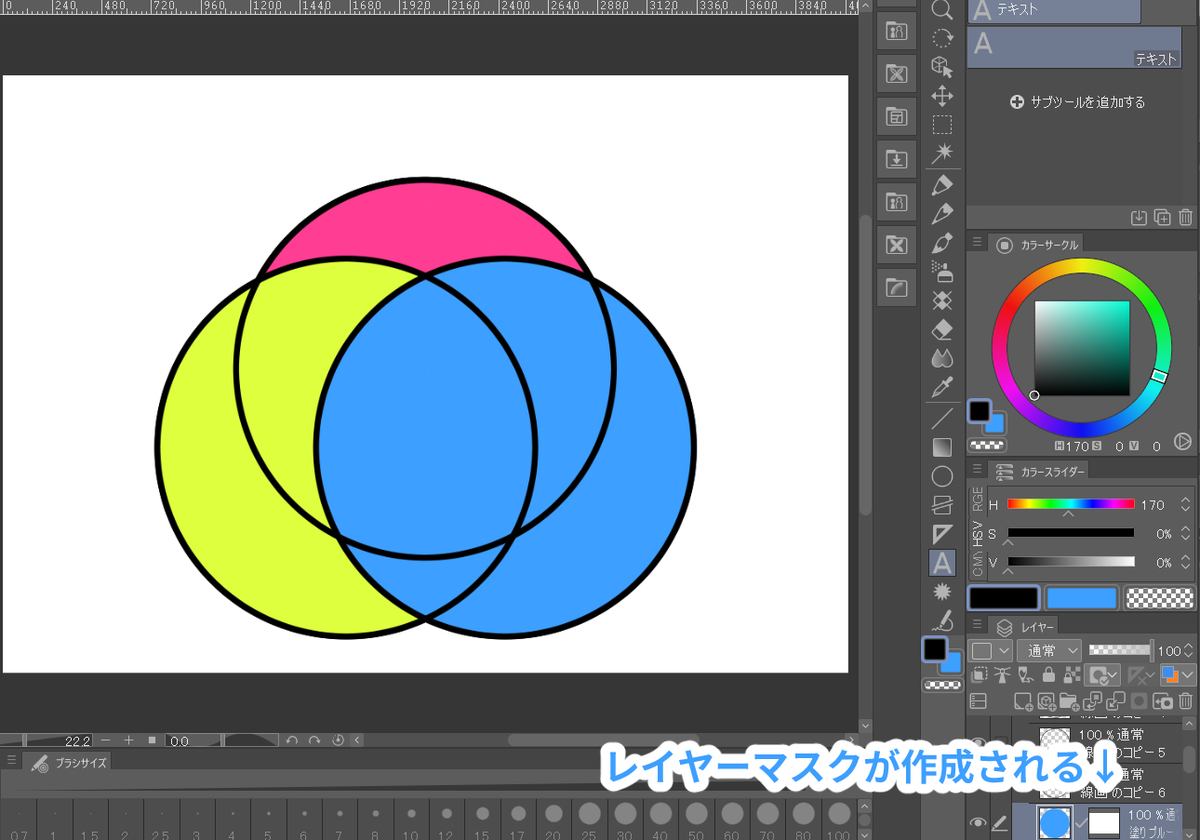The width and height of the screenshot is (1200, 840).
Task: Select the Decoration tool
Action: [942, 301]
